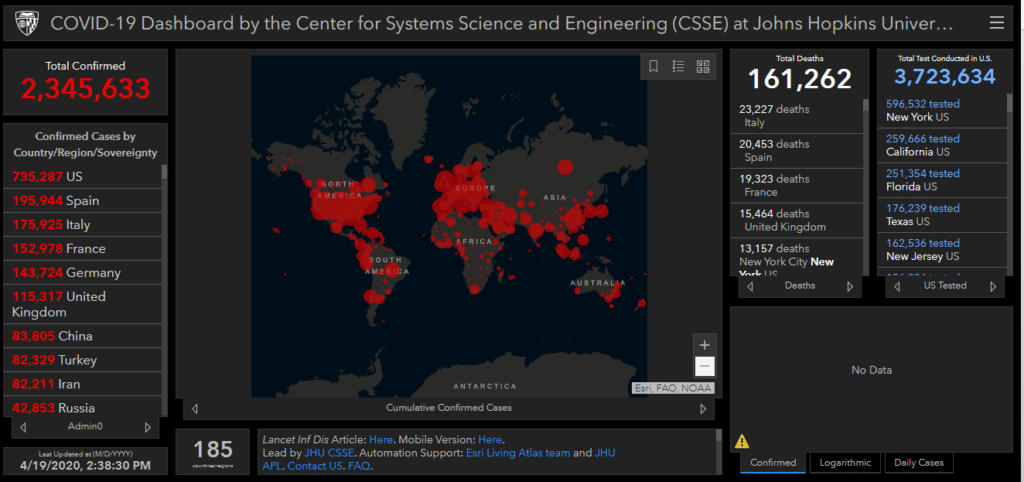Select the 596,532 tested New York entry
Viewport: 1024px width, 482px height.
[944, 110]
